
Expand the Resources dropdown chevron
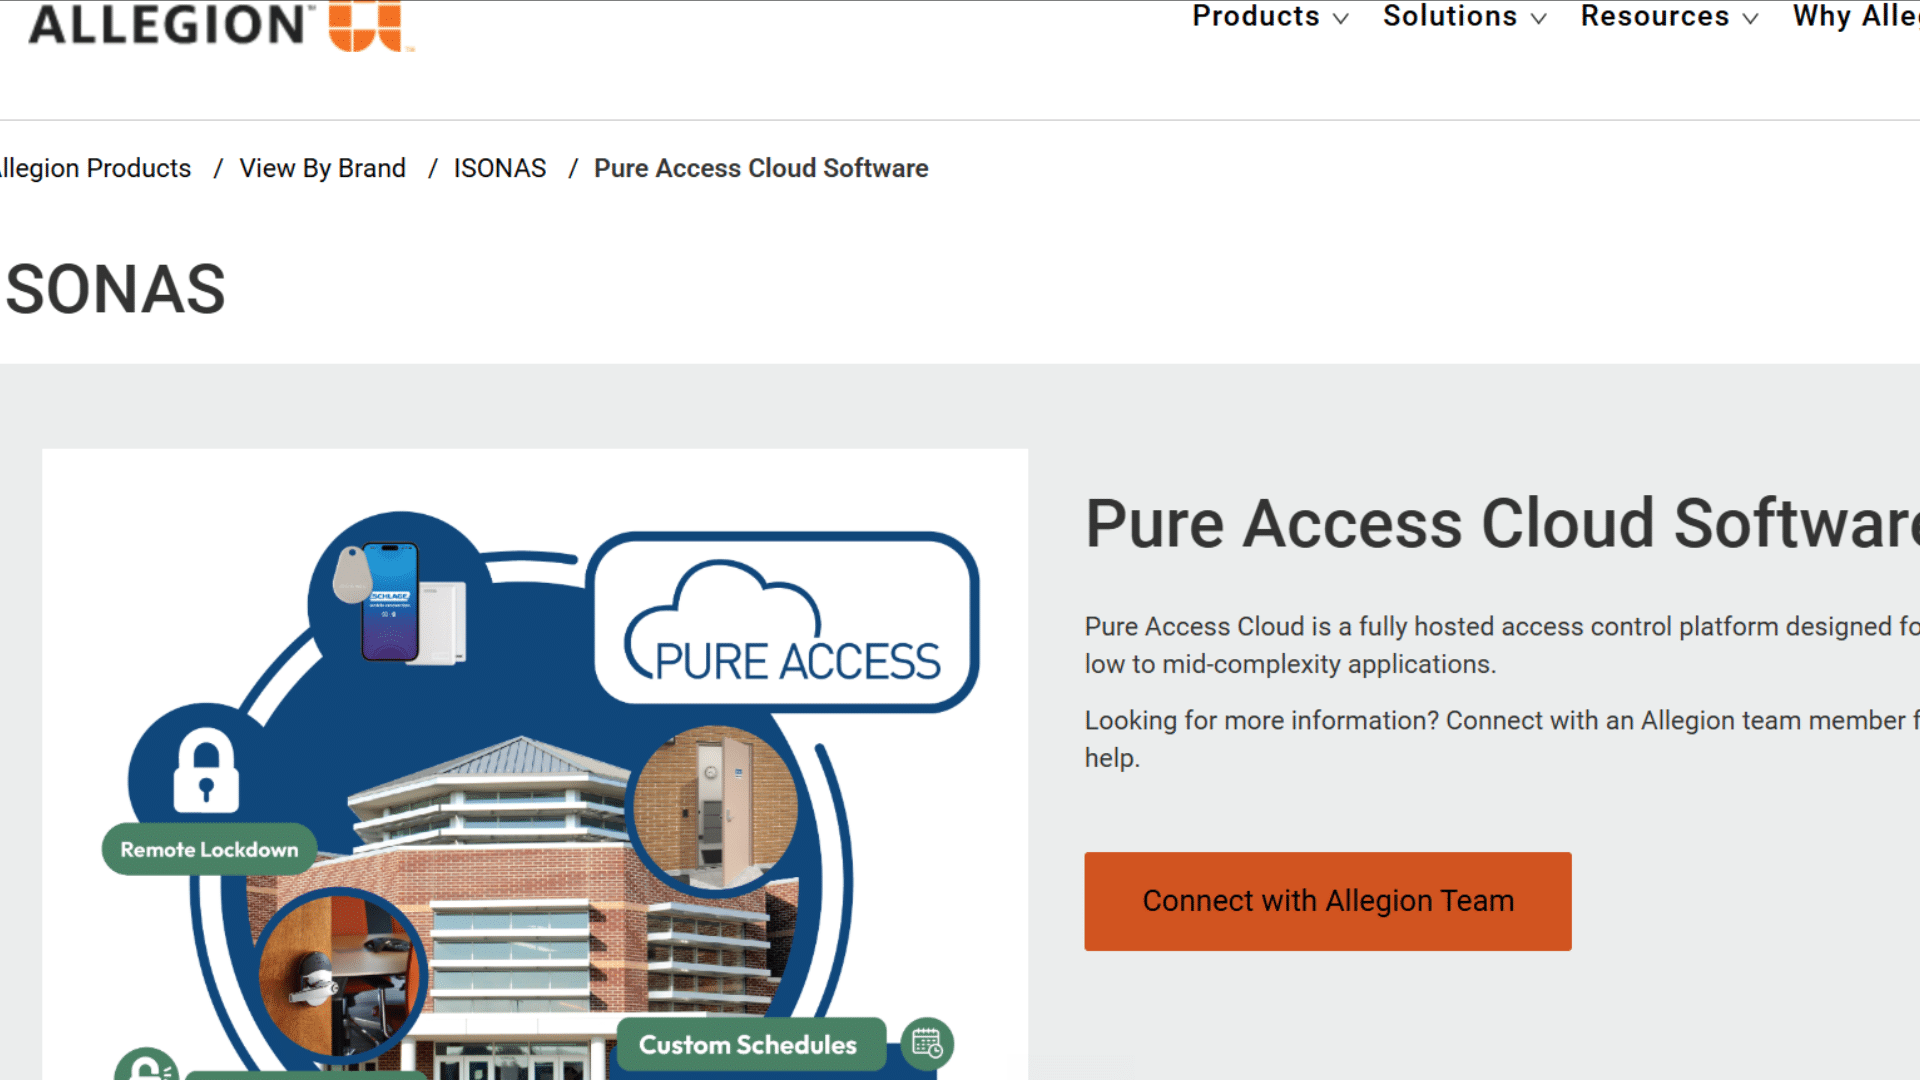1750,19
